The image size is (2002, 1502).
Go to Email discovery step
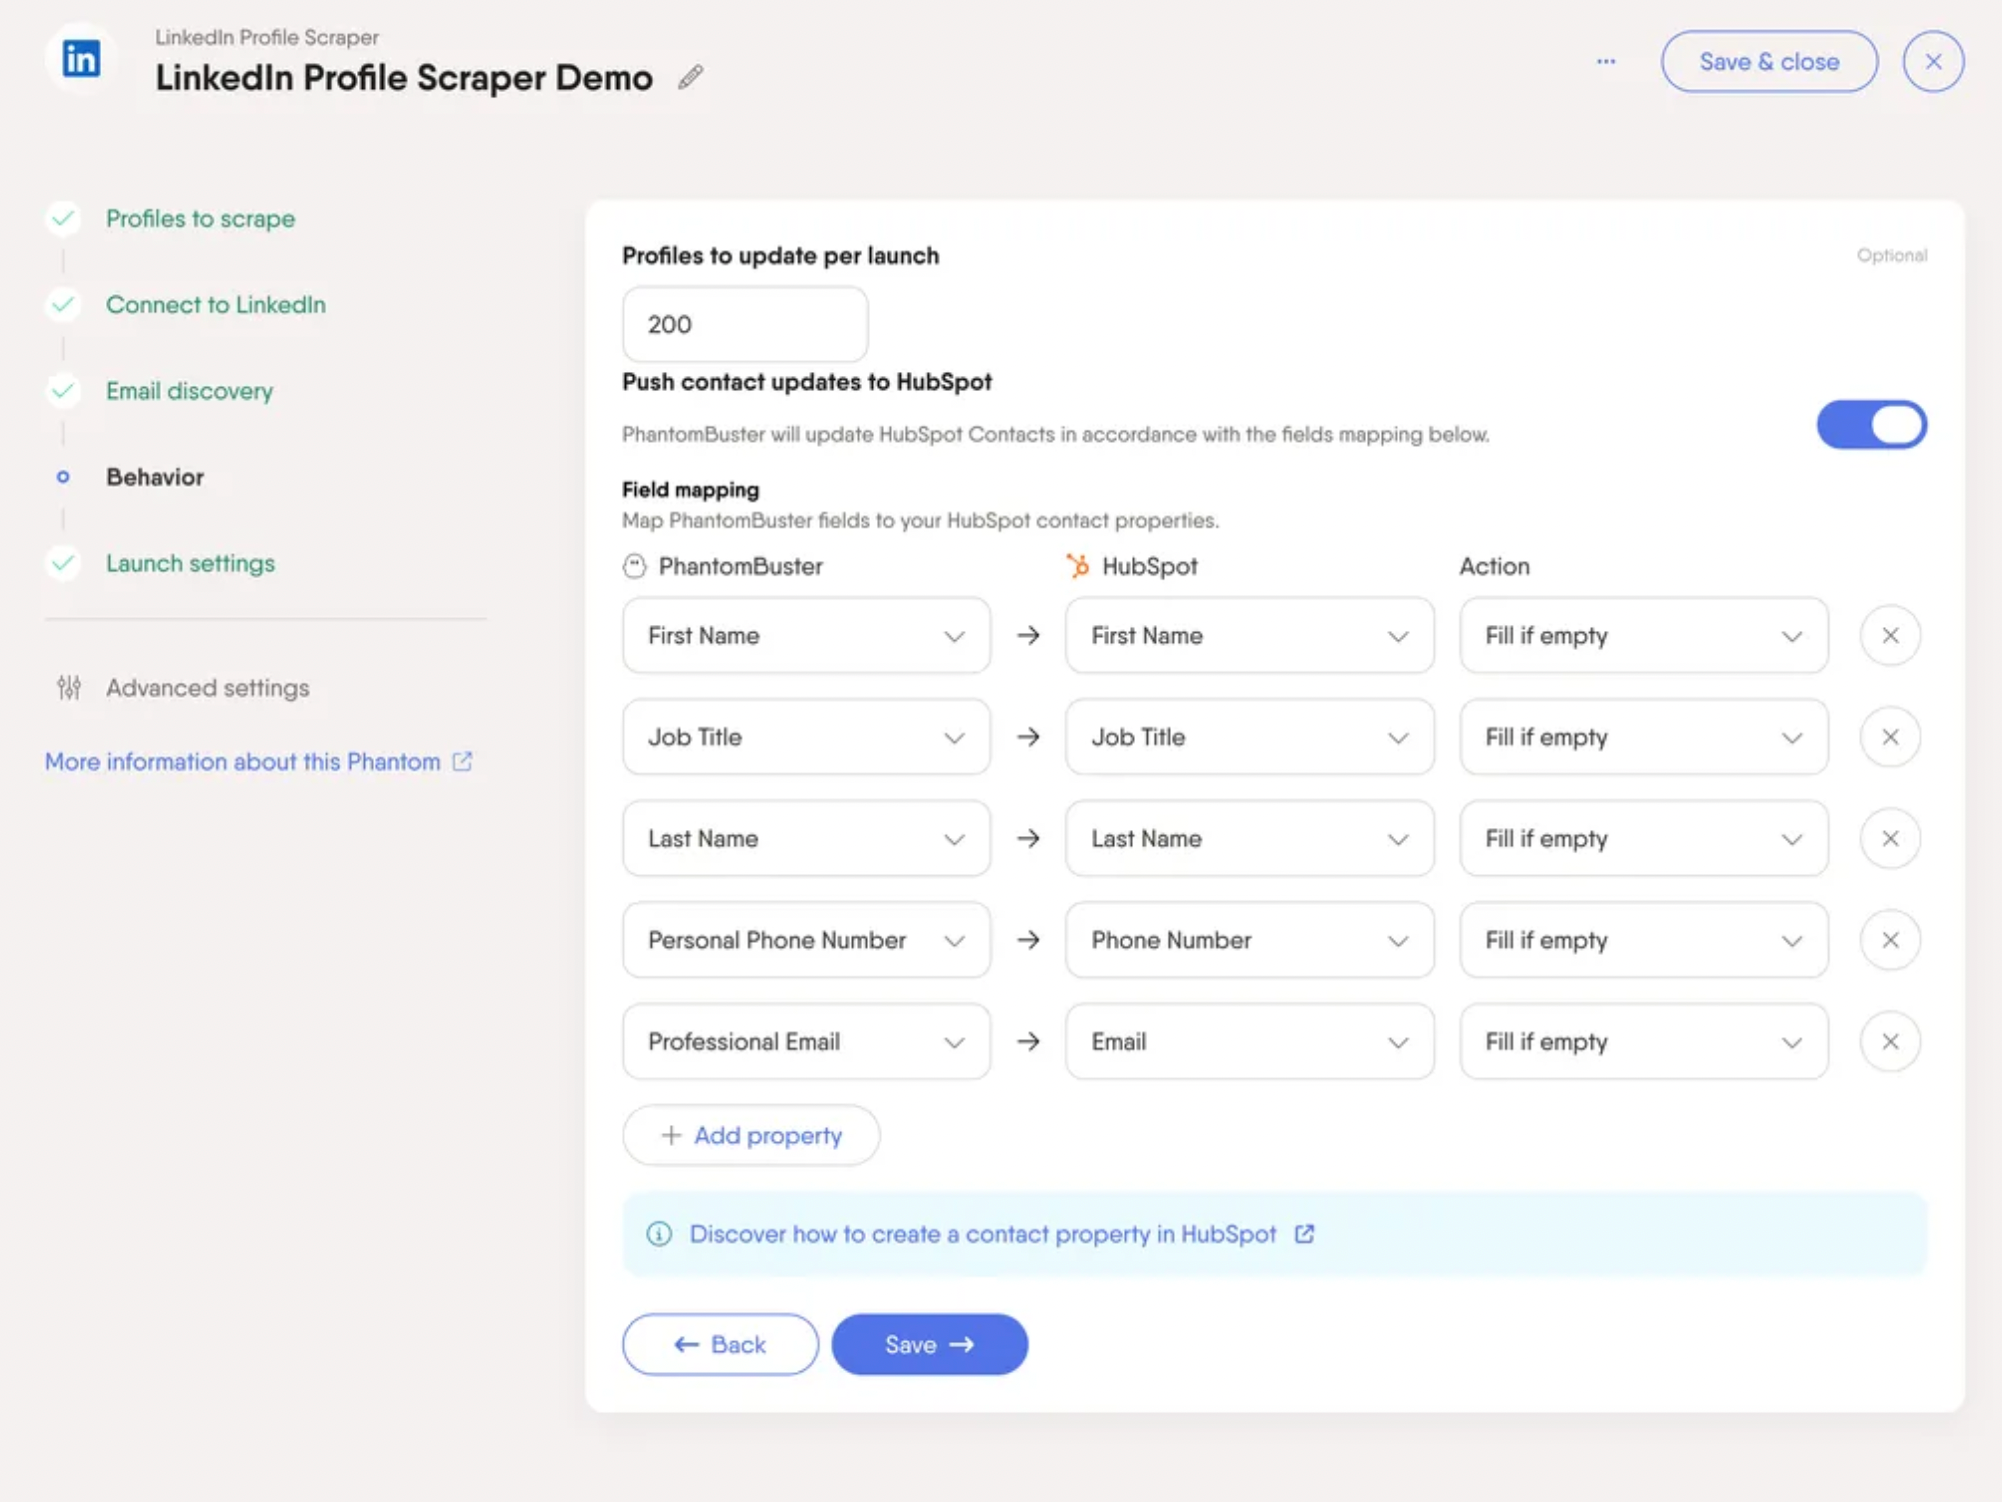(189, 390)
